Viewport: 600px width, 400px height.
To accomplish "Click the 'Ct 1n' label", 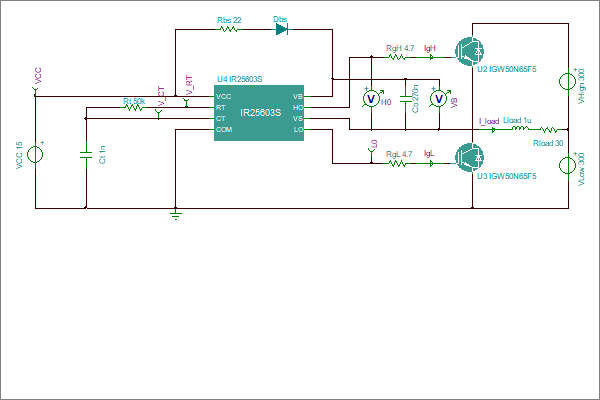I will click(102, 155).
